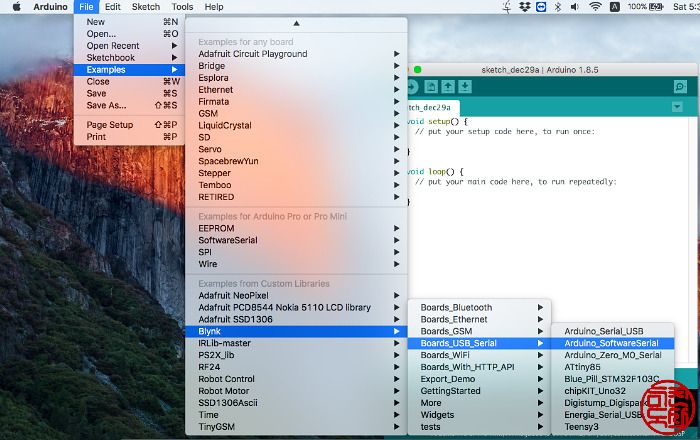Open the Wi-Fi status menu
This screenshot has height=440, width=700.
[595, 7]
